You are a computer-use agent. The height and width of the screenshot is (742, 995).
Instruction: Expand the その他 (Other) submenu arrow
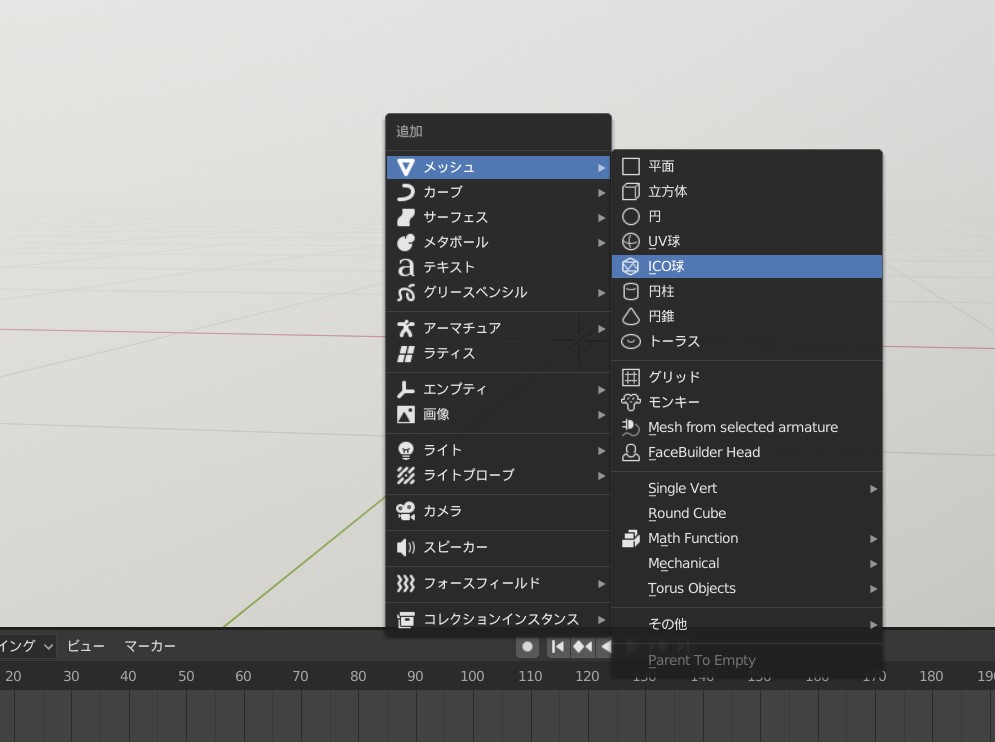[x=873, y=625]
